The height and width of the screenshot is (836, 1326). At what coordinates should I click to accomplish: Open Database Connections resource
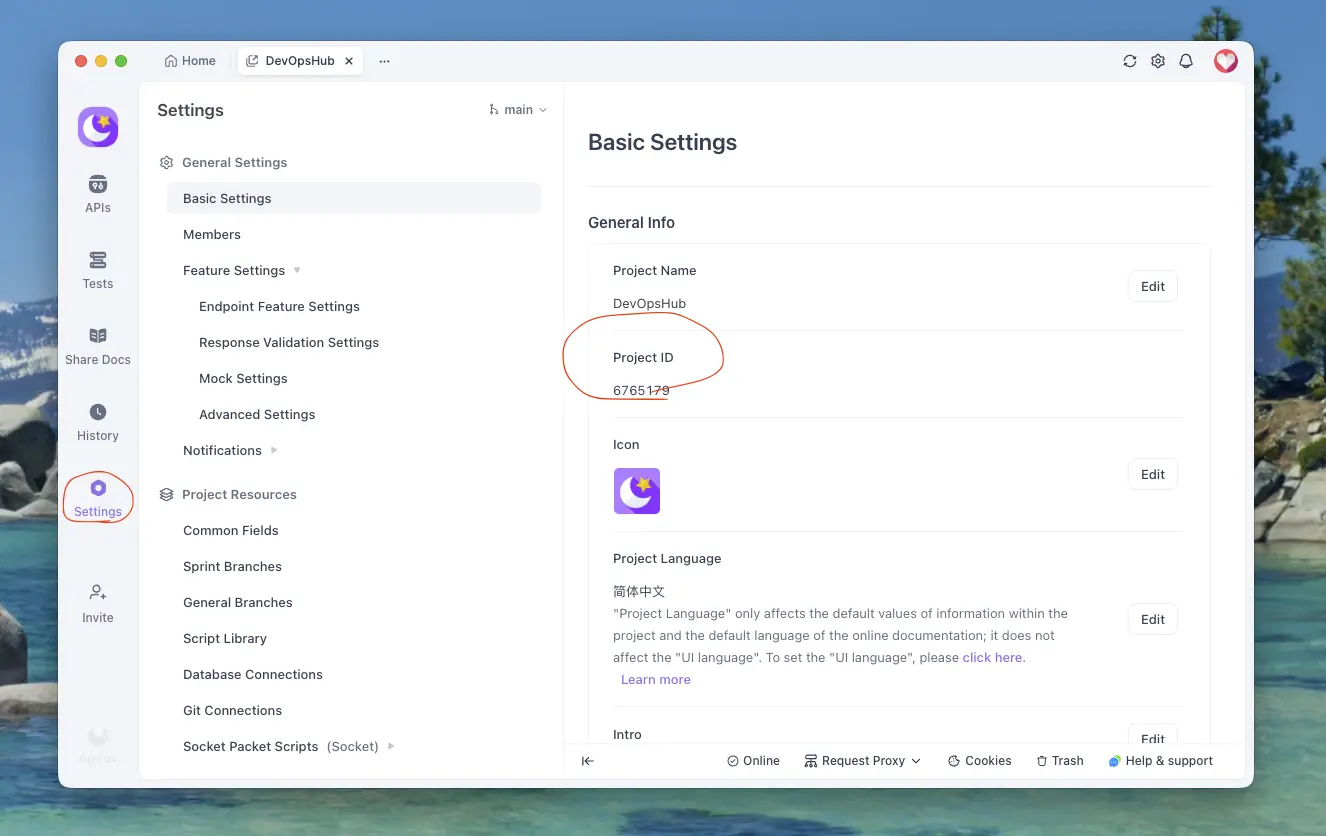pyautogui.click(x=253, y=674)
